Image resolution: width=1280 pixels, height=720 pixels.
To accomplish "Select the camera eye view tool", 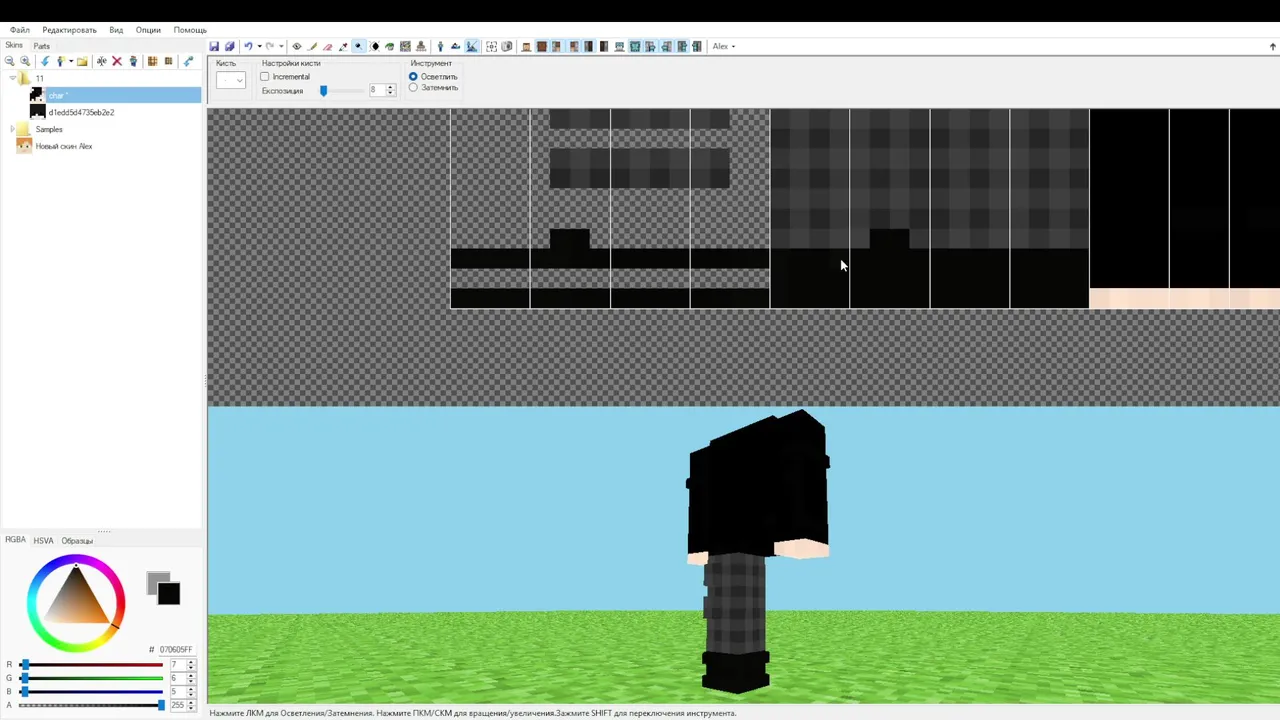I will point(297,46).
